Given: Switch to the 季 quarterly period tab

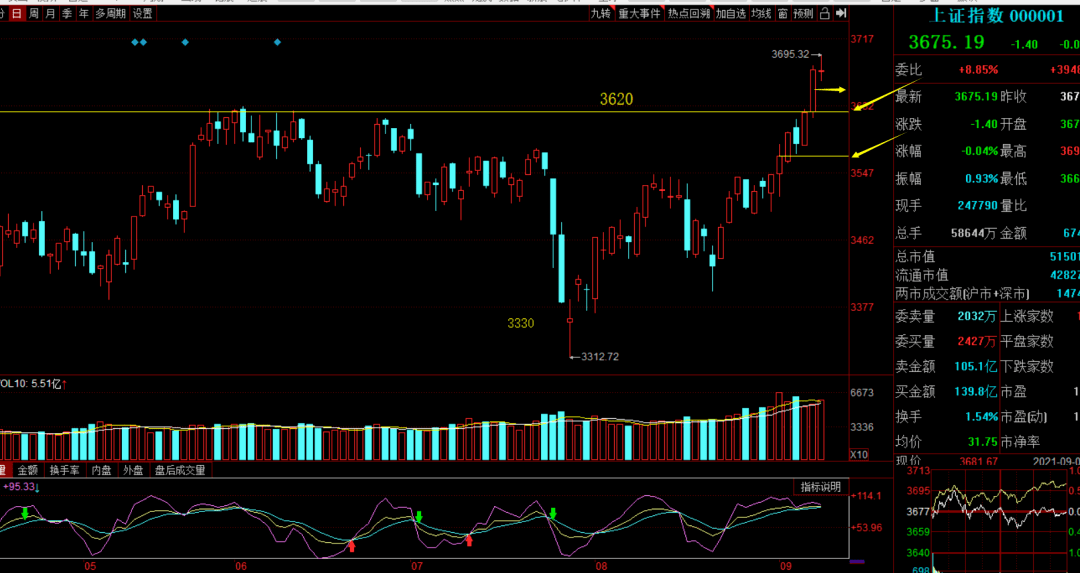Looking at the screenshot, I should [67, 14].
